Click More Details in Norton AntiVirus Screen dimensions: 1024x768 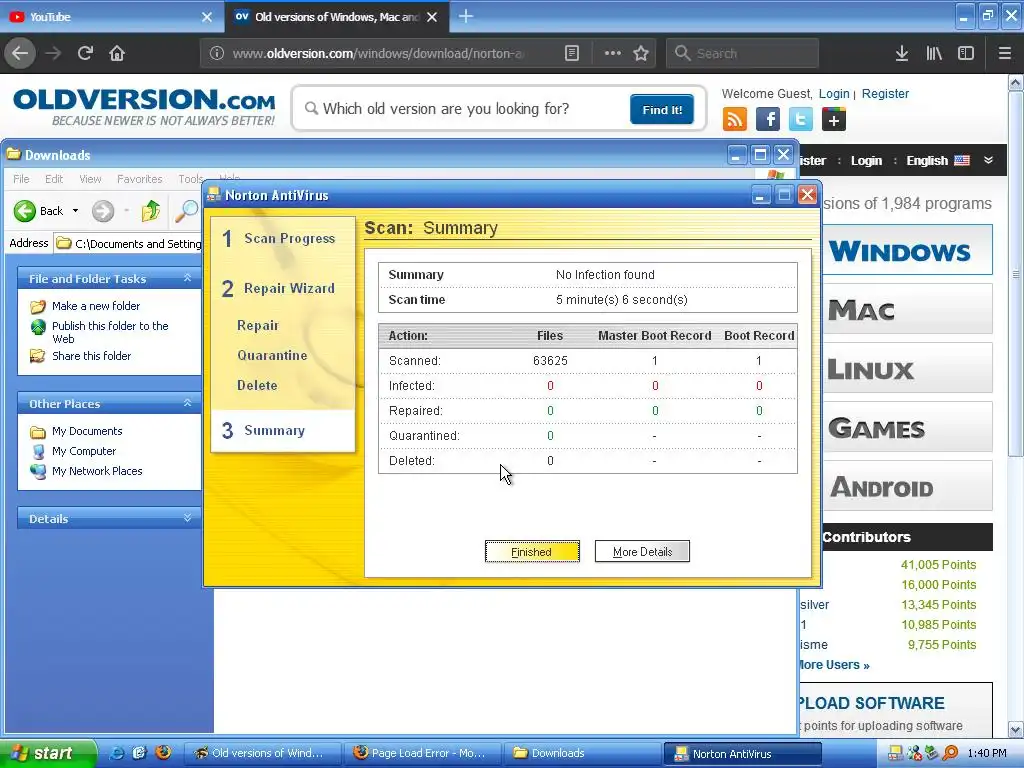(642, 552)
